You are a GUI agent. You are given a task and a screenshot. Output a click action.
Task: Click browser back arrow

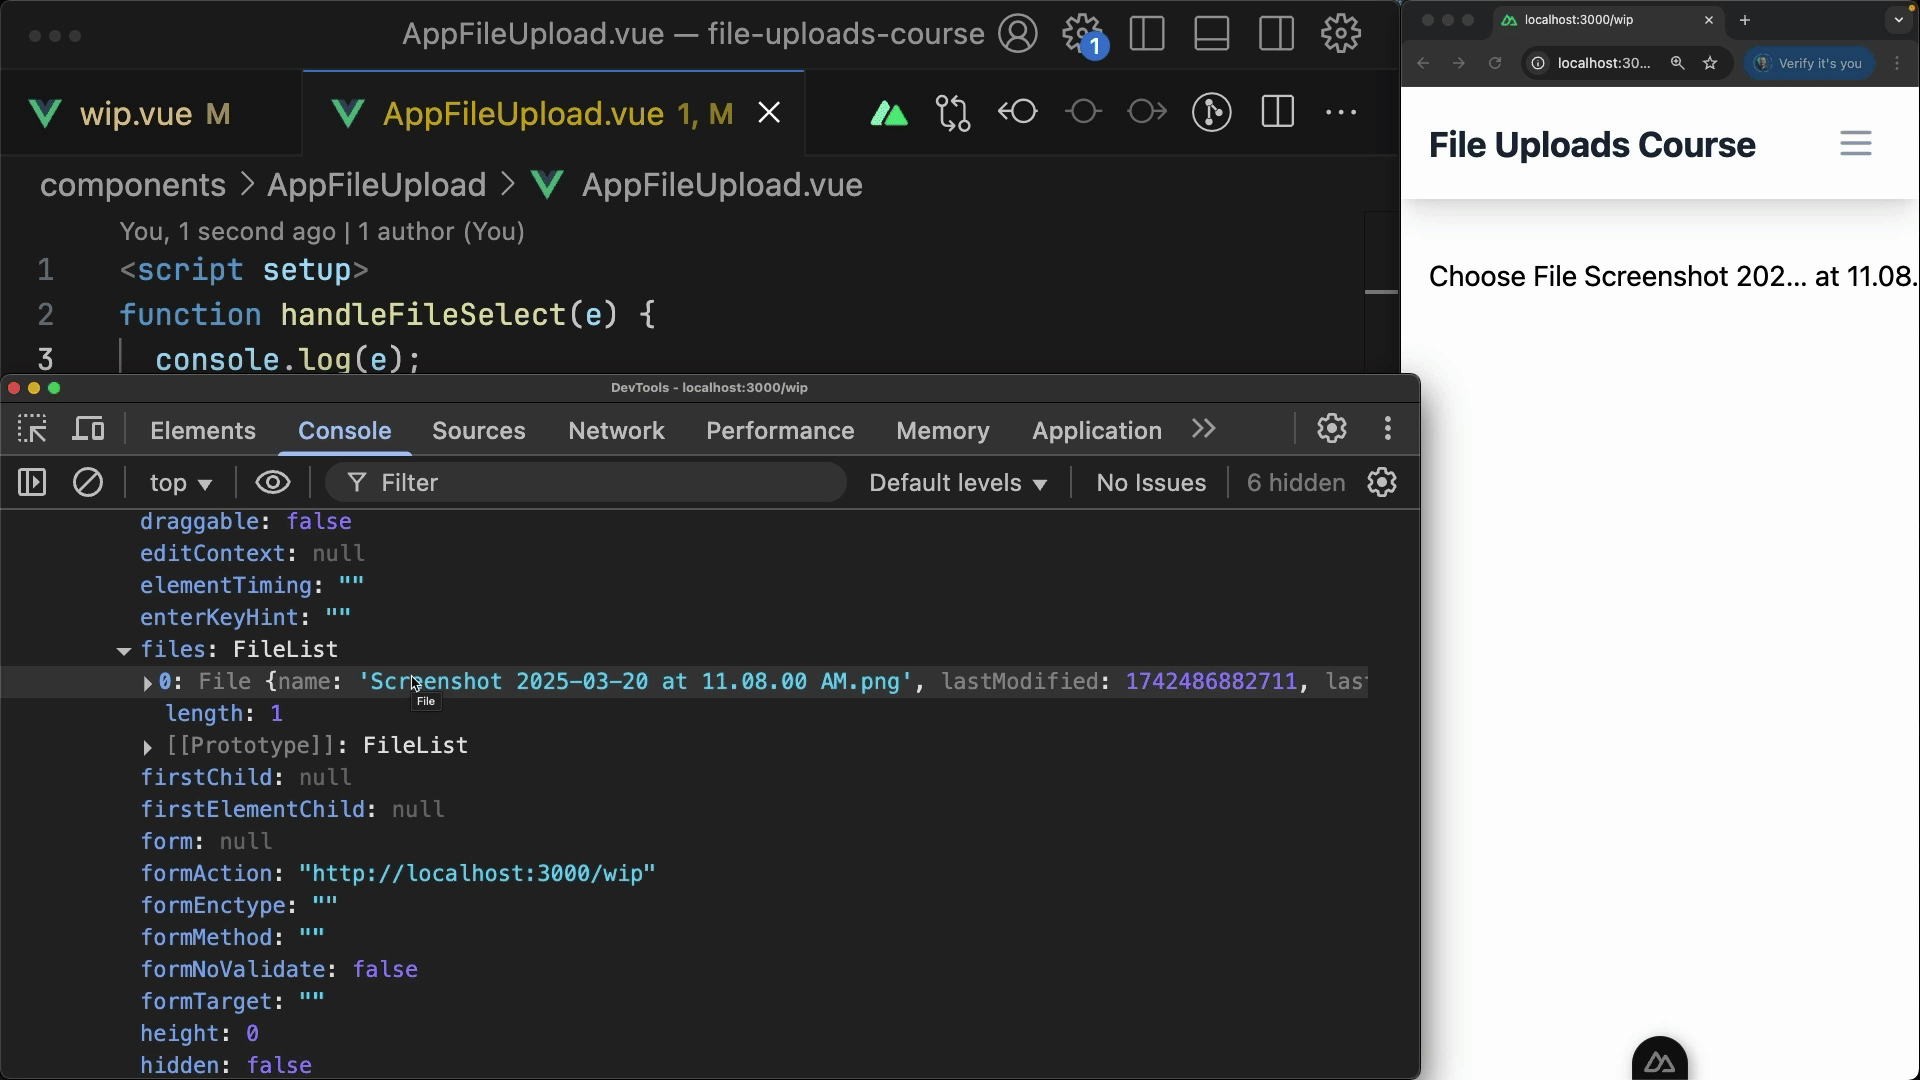click(x=1423, y=63)
